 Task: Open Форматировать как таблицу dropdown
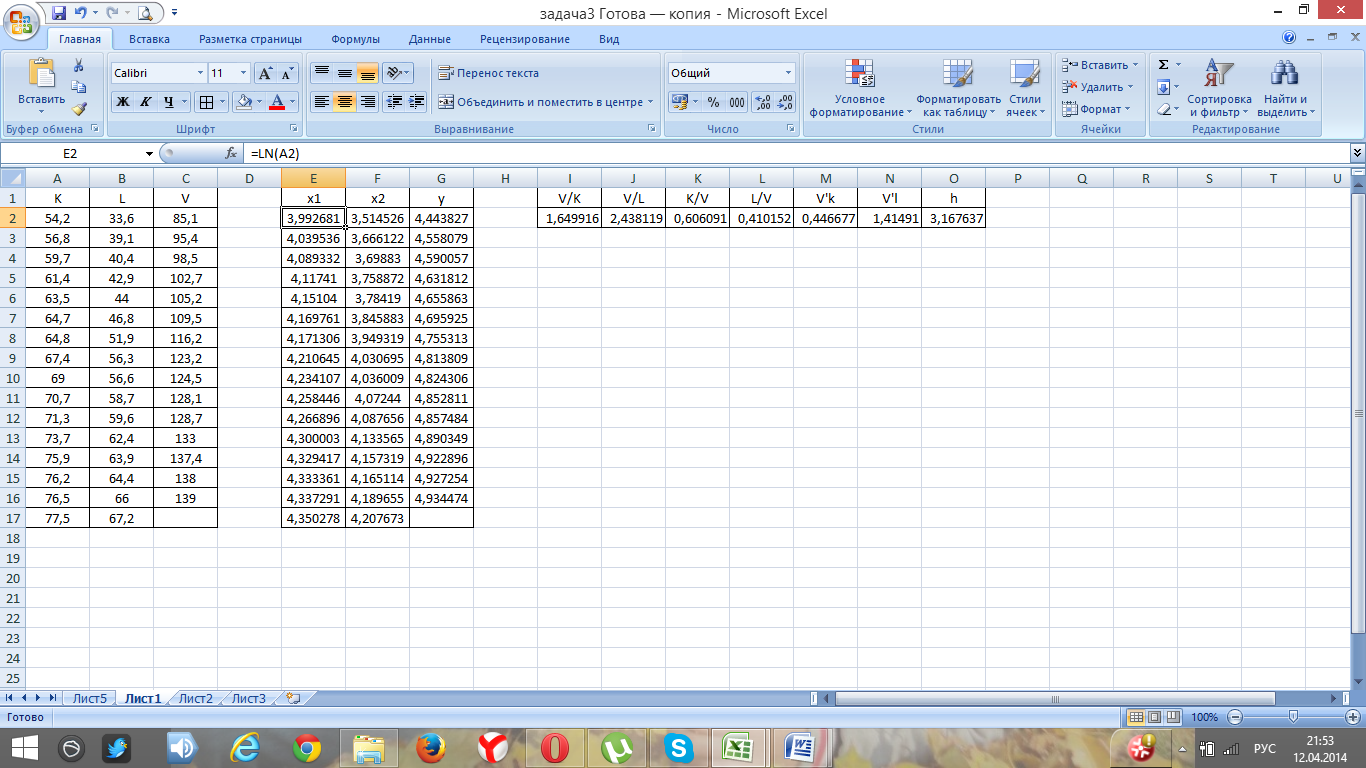pos(958,88)
